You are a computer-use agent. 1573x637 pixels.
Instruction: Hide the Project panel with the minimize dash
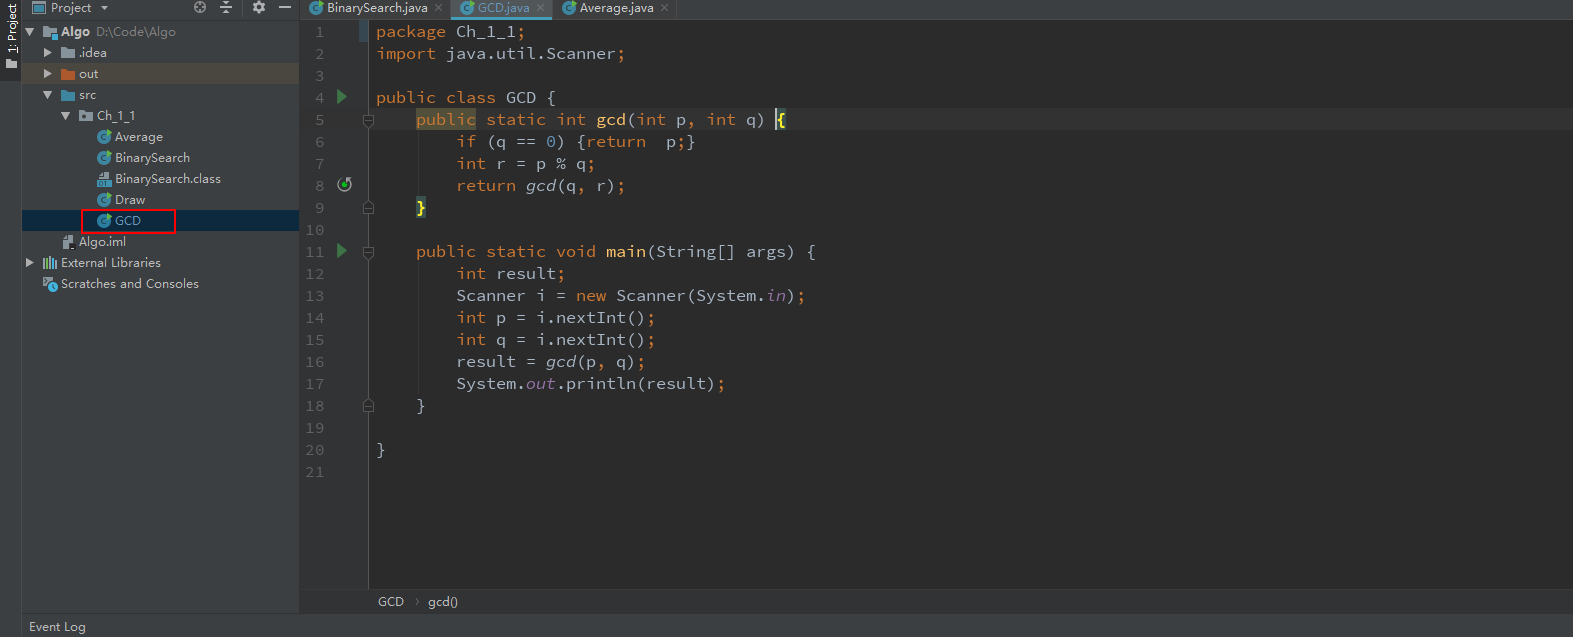pyautogui.click(x=285, y=7)
